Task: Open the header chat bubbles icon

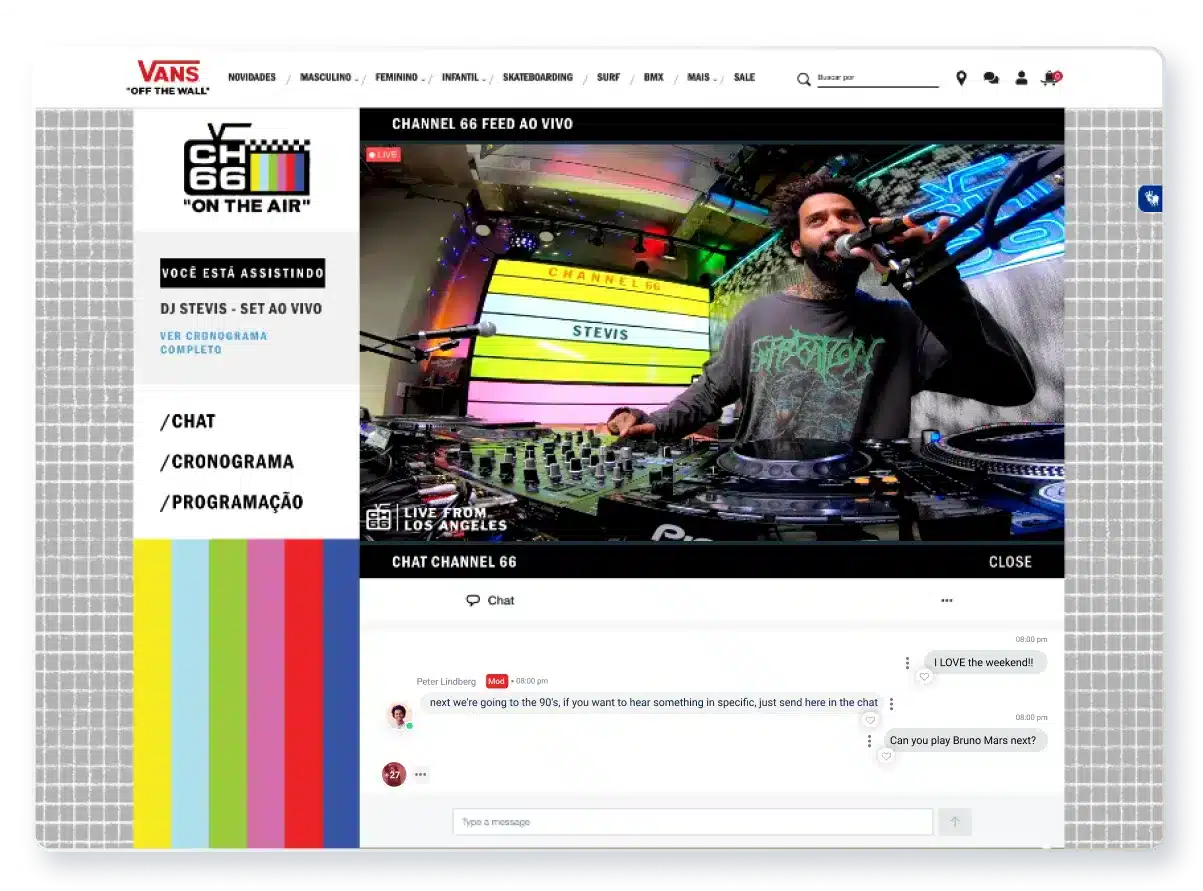Action: click(x=991, y=78)
